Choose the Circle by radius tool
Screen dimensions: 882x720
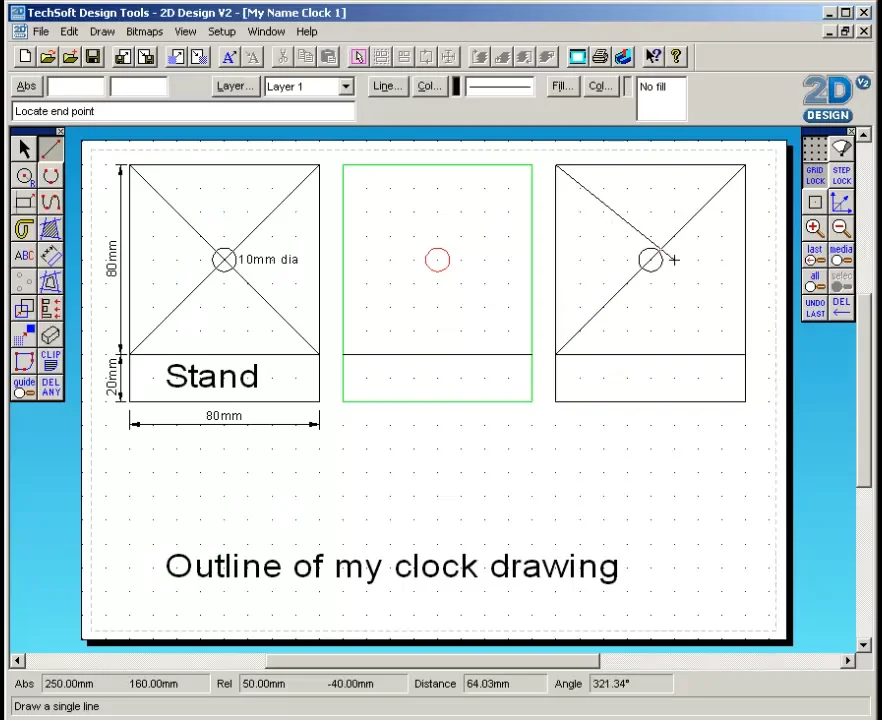24,176
